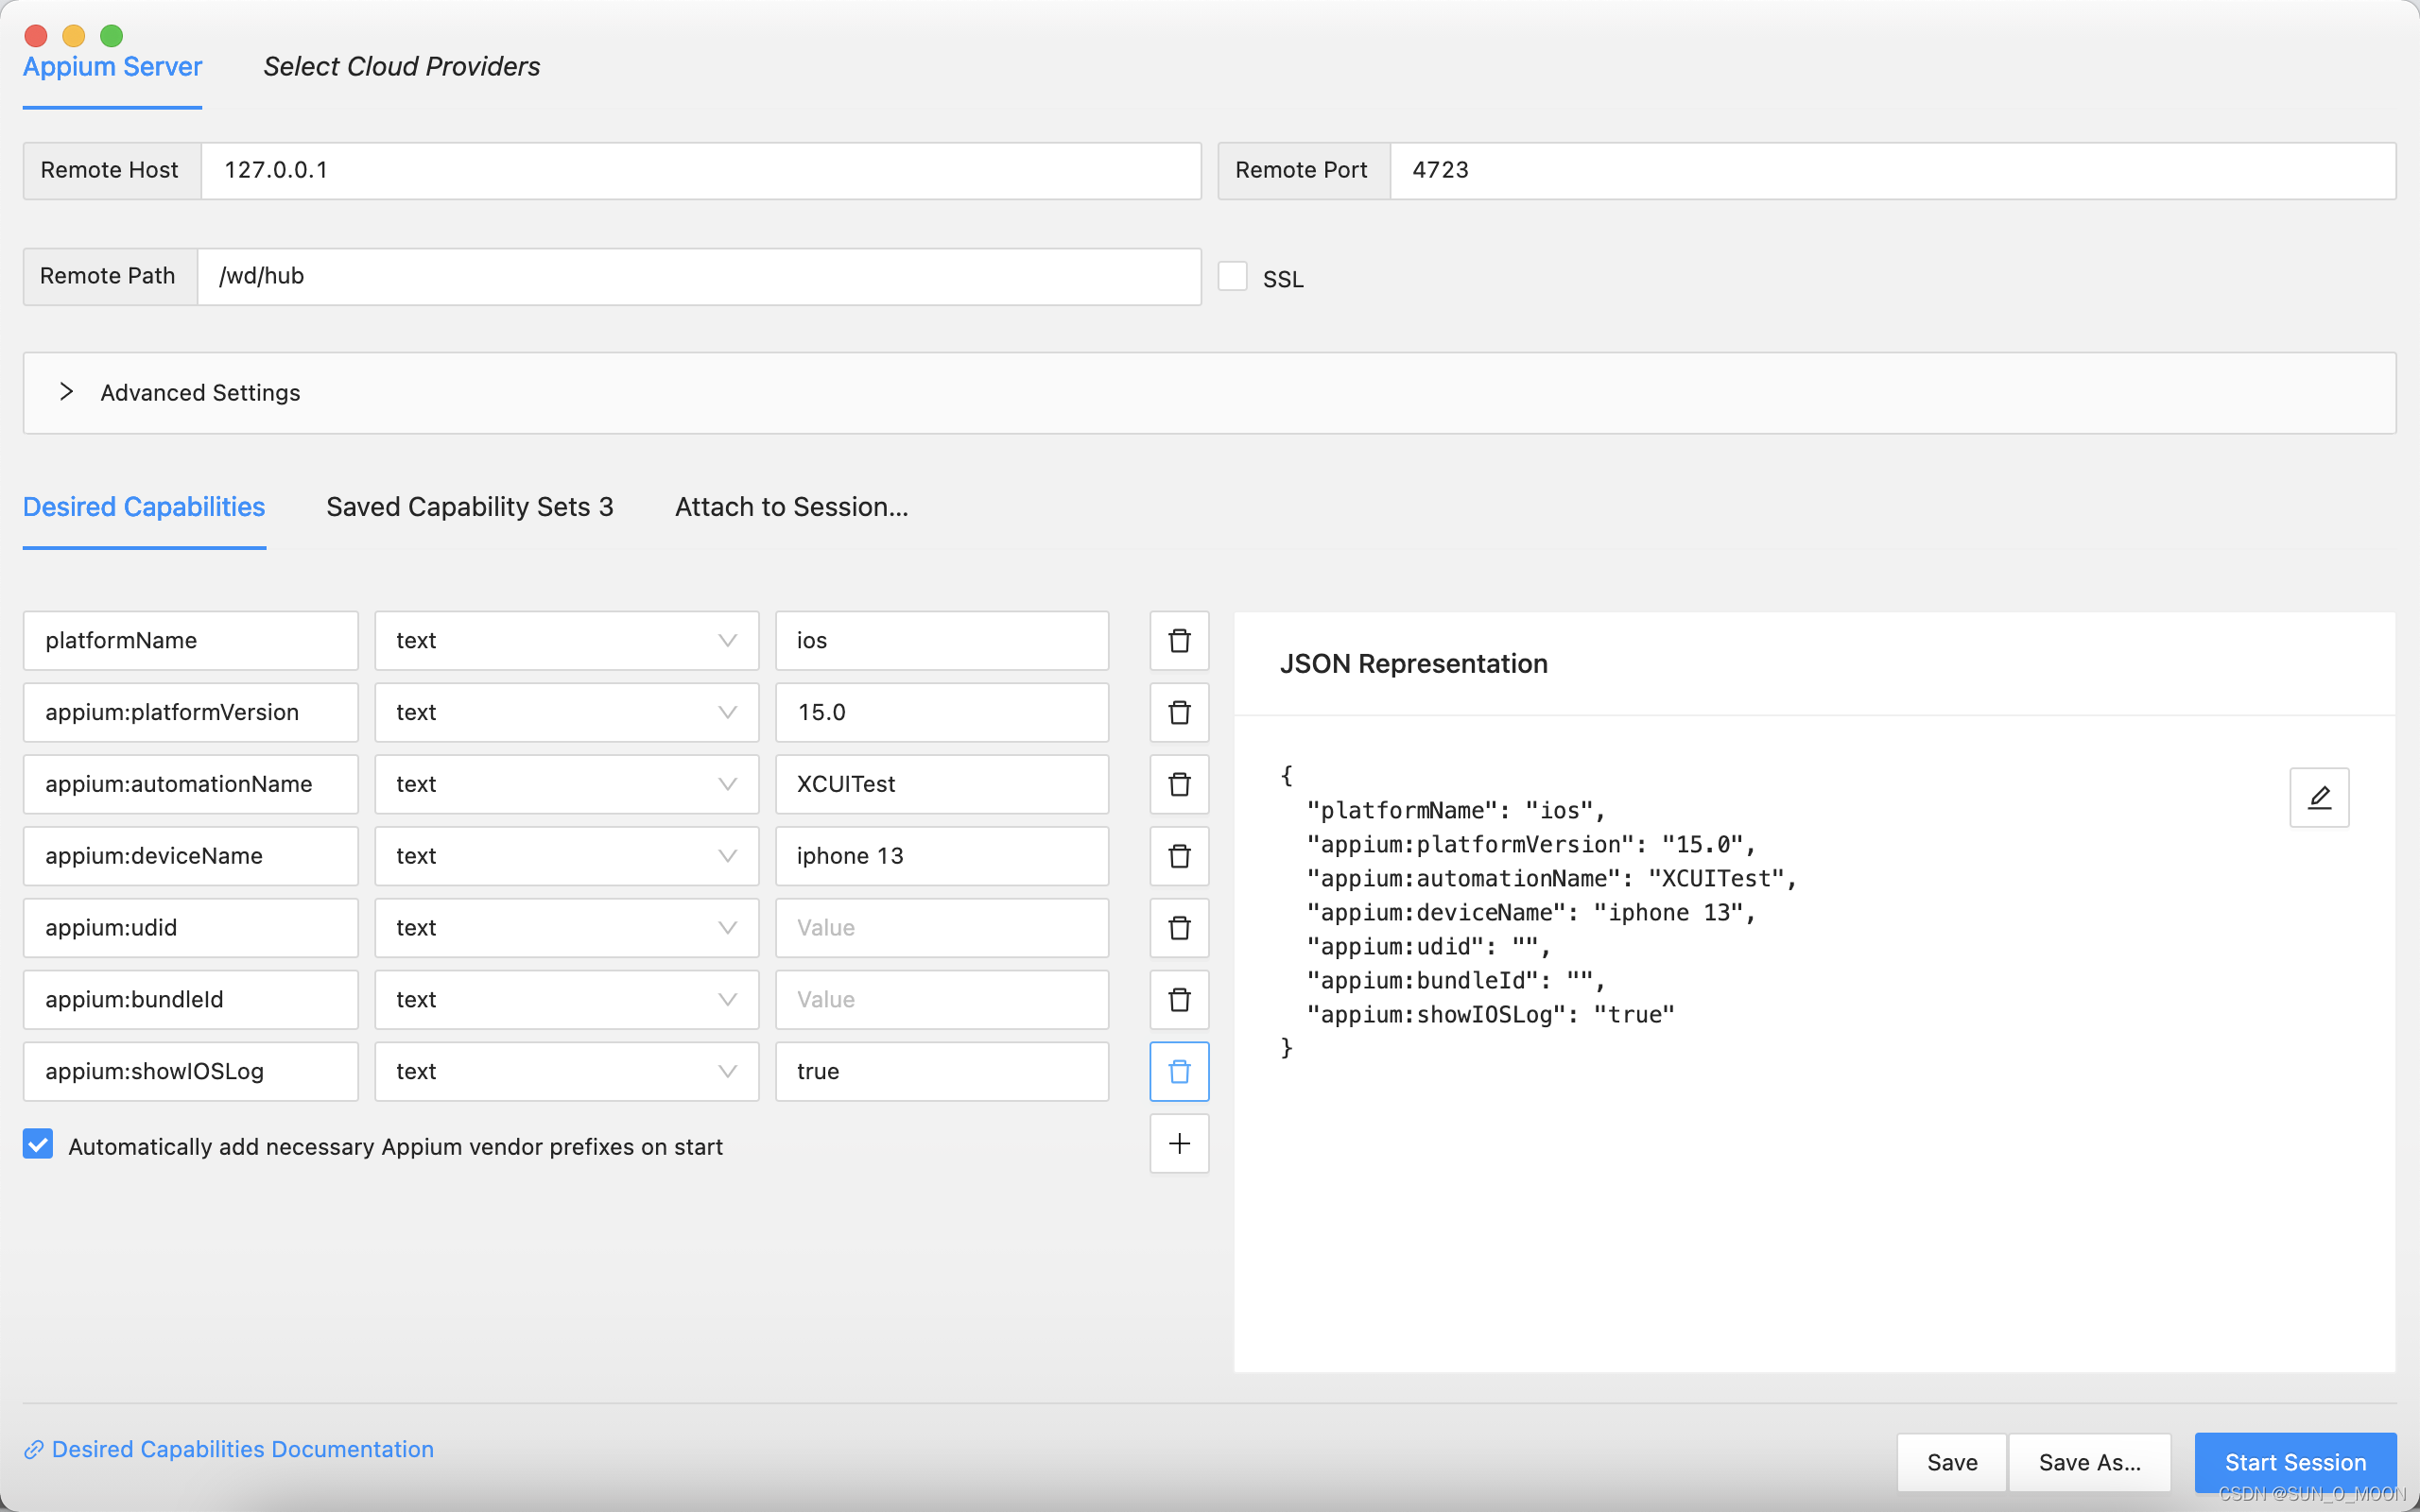Delete the platformName capability row
Screen dimensions: 2420x1512
1179,640
